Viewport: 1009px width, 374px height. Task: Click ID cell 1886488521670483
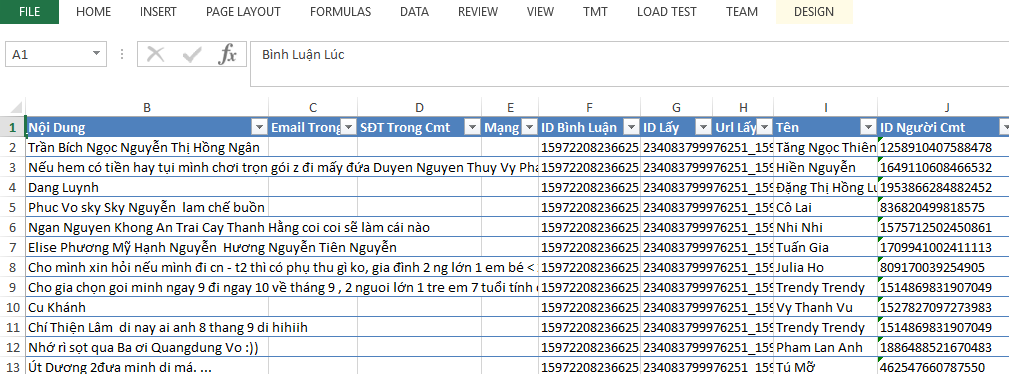coord(943,348)
